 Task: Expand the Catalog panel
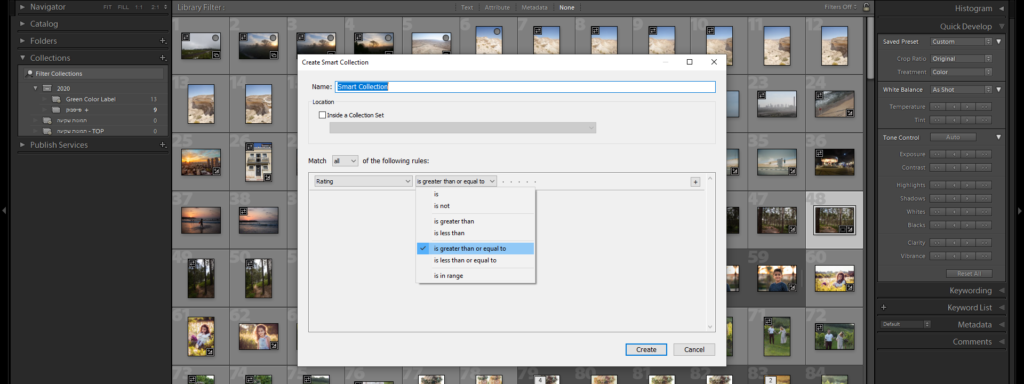pyautogui.click(x=23, y=24)
